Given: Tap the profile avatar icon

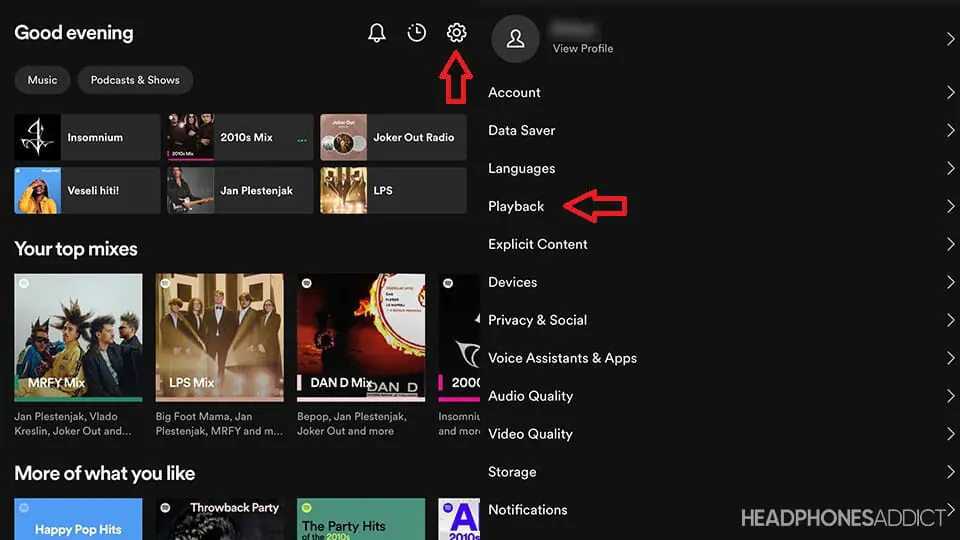Looking at the screenshot, I should point(515,39).
